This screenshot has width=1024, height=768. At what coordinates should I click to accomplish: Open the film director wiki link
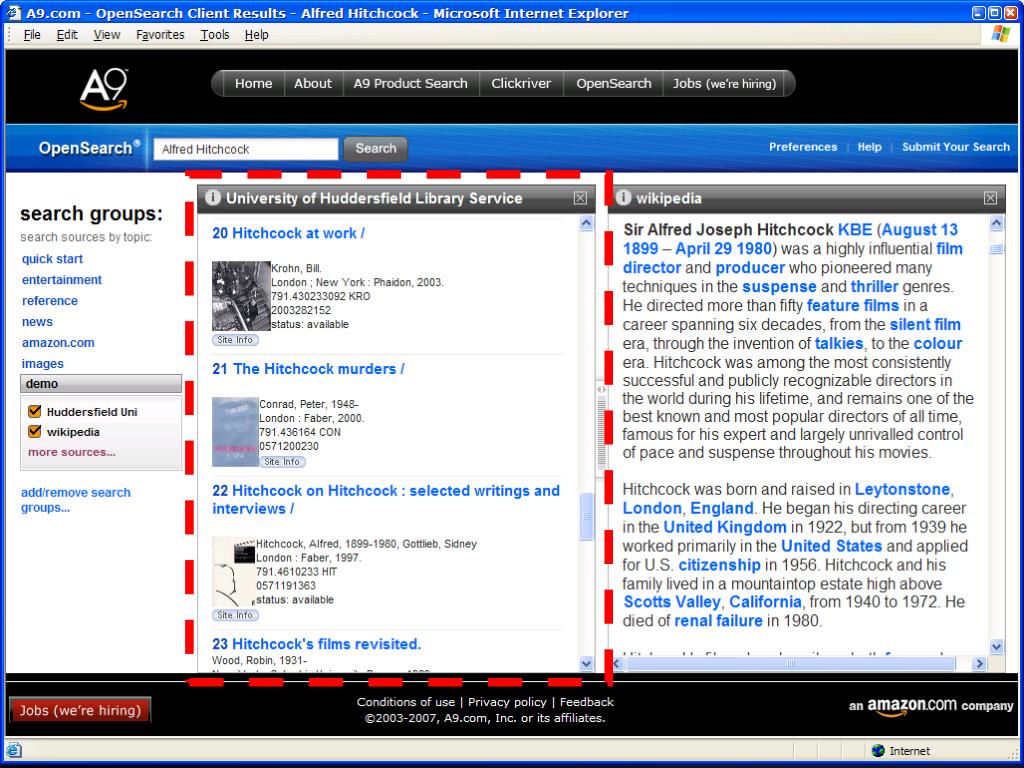tap(793, 258)
